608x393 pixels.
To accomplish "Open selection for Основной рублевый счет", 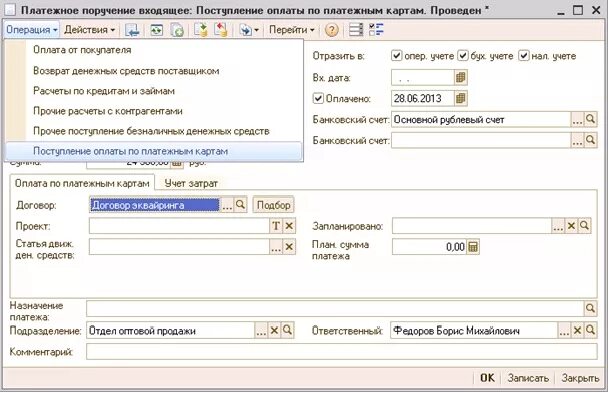I will tap(577, 120).
